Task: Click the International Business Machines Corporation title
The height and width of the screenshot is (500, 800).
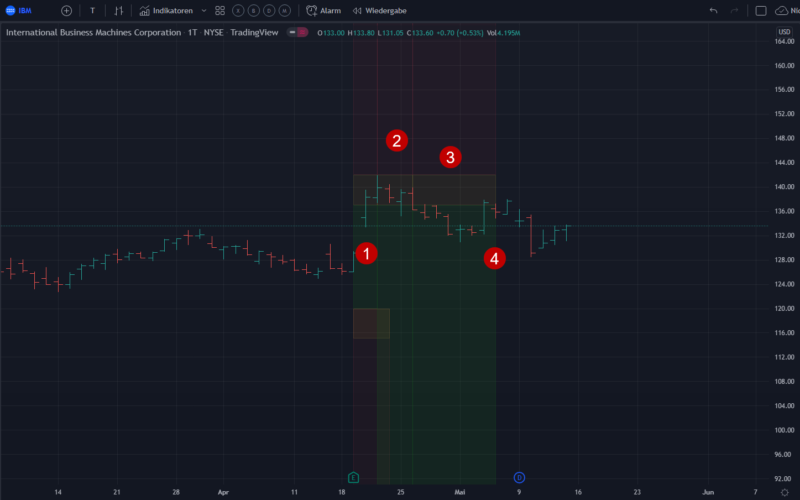Action: pyautogui.click(x=94, y=32)
